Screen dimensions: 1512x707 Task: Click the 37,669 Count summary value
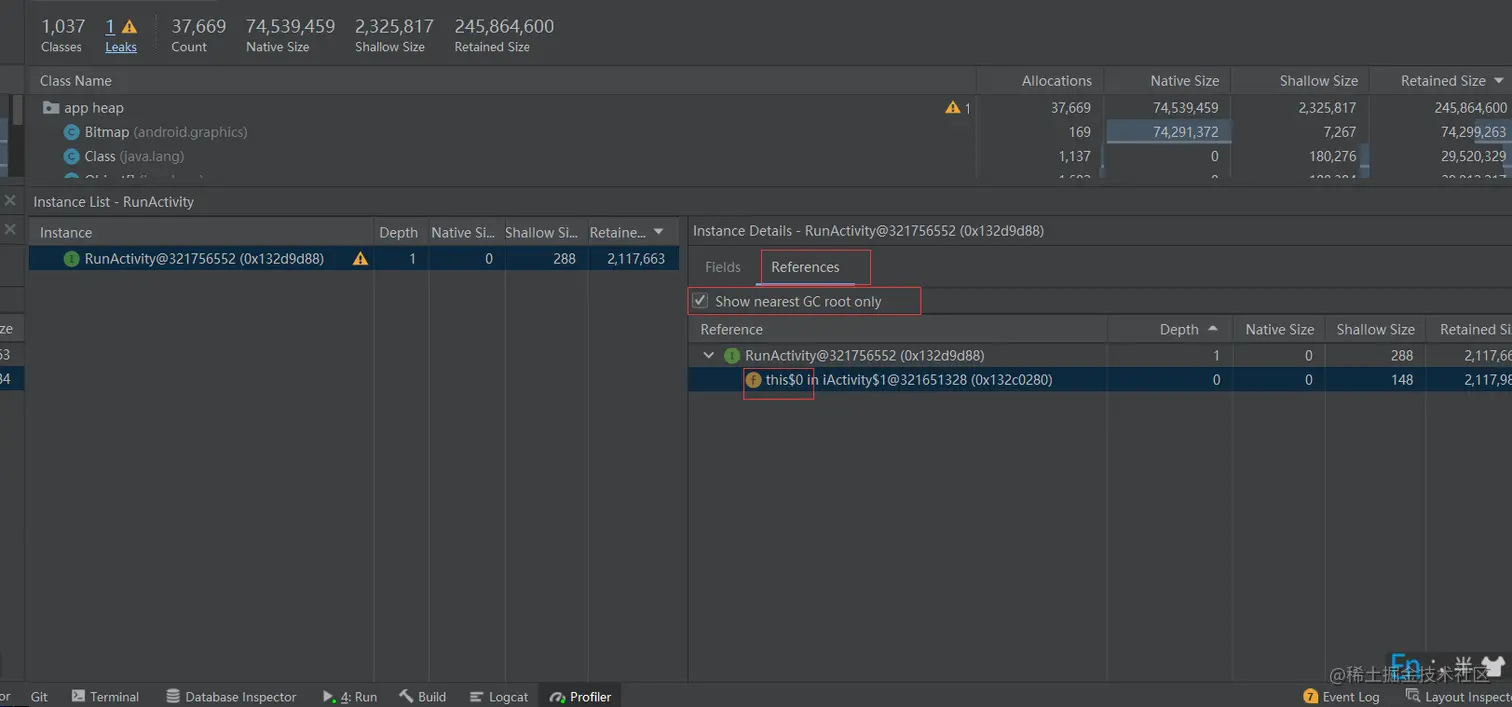point(199,26)
